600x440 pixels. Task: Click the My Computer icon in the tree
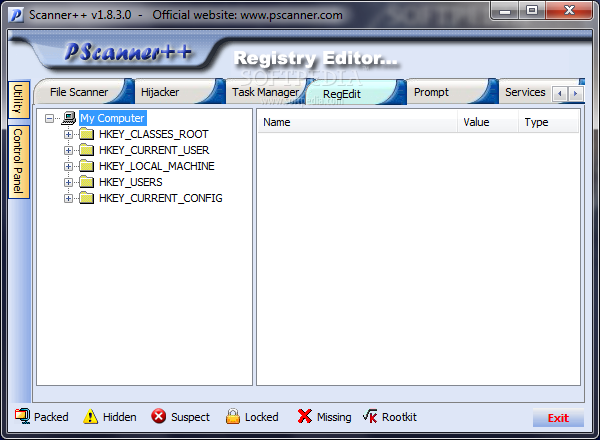[69, 118]
